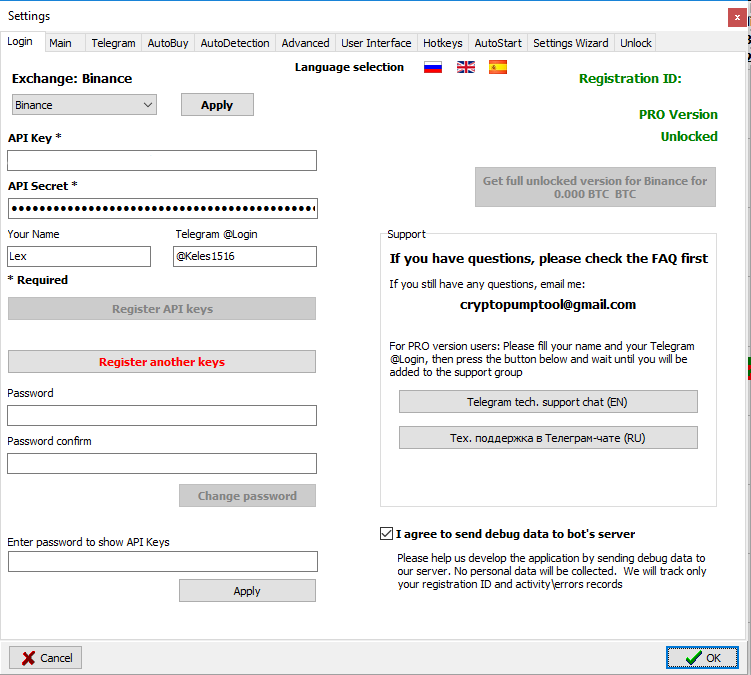
Task: Focus the API Secret field
Action: [162, 208]
